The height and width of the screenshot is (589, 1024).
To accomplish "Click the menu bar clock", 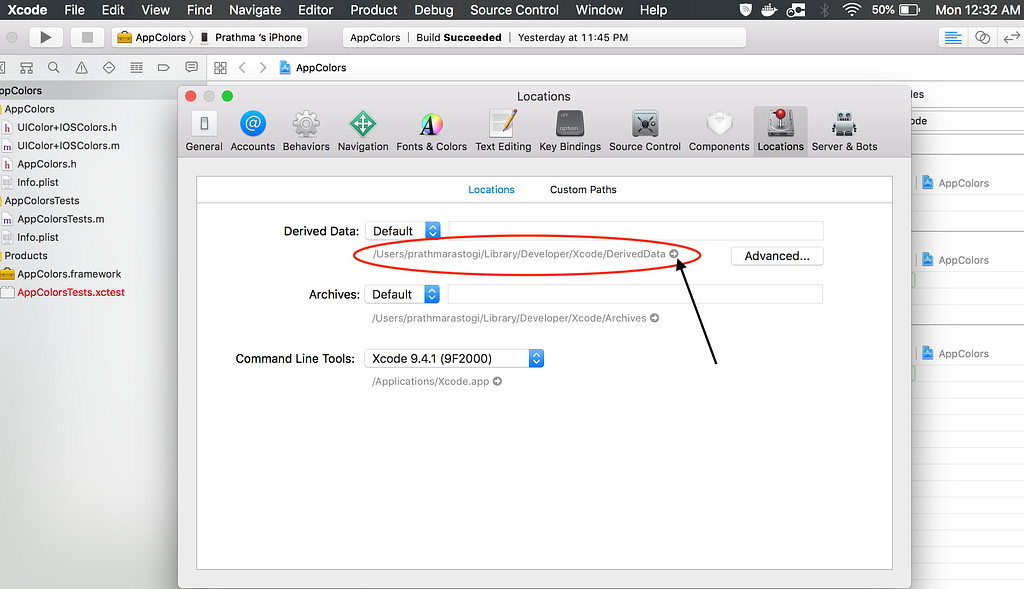I will (x=978, y=10).
